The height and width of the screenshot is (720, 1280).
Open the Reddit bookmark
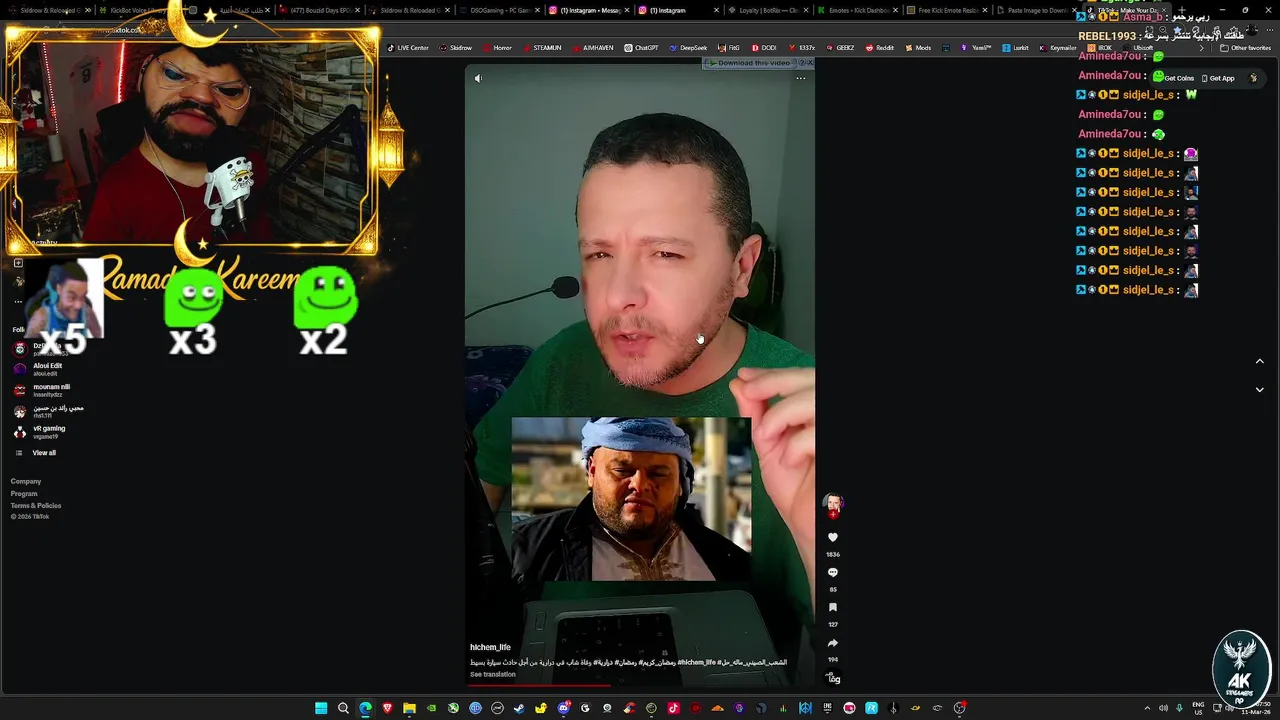[x=880, y=48]
